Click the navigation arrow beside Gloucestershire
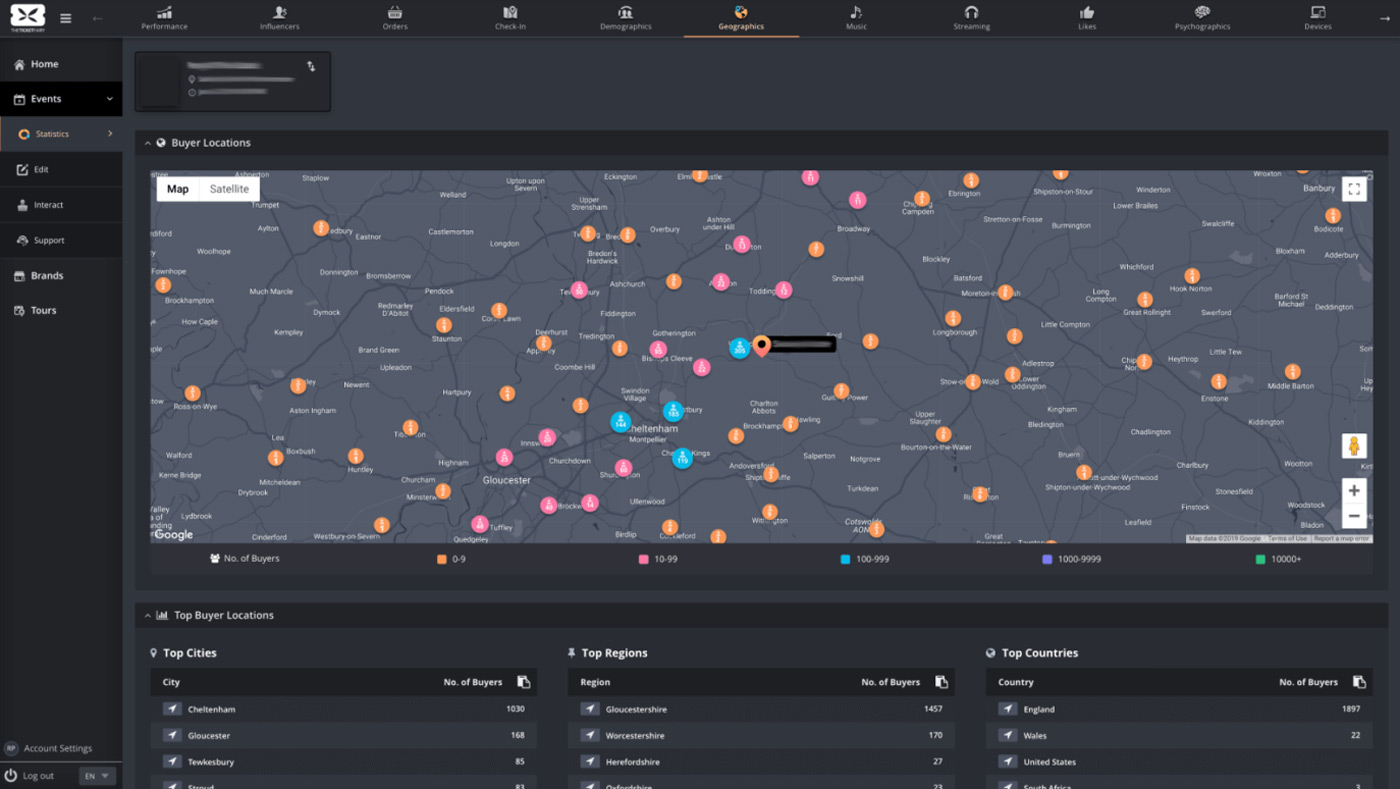The width and height of the screenshot is (1400, 789). coord(589,708)
